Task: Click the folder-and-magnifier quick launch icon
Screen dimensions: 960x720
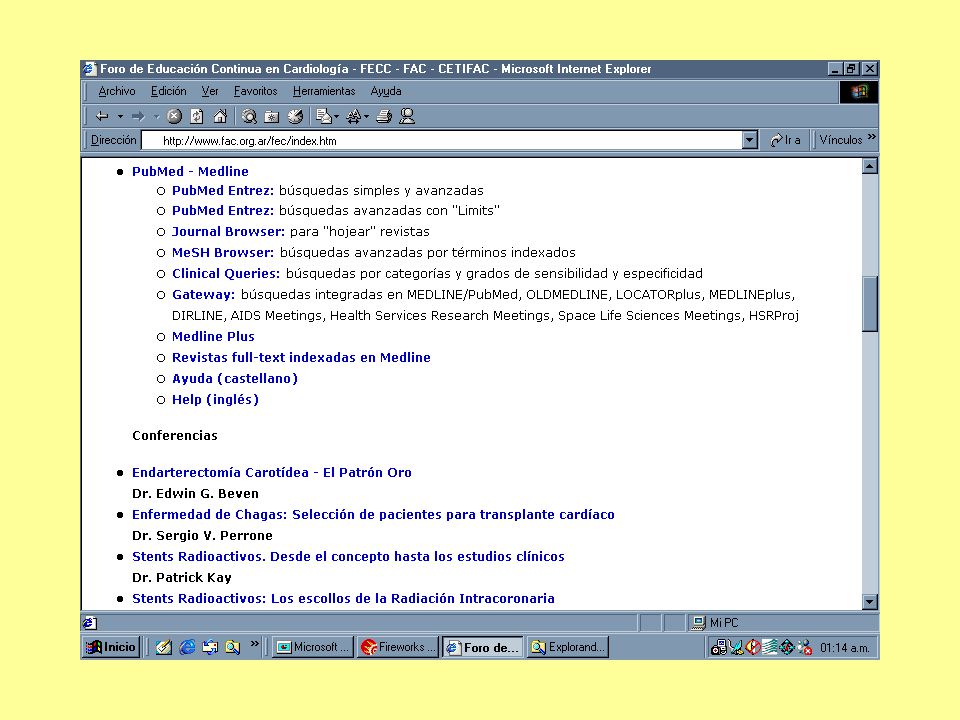Action: (x=233, y=647)
